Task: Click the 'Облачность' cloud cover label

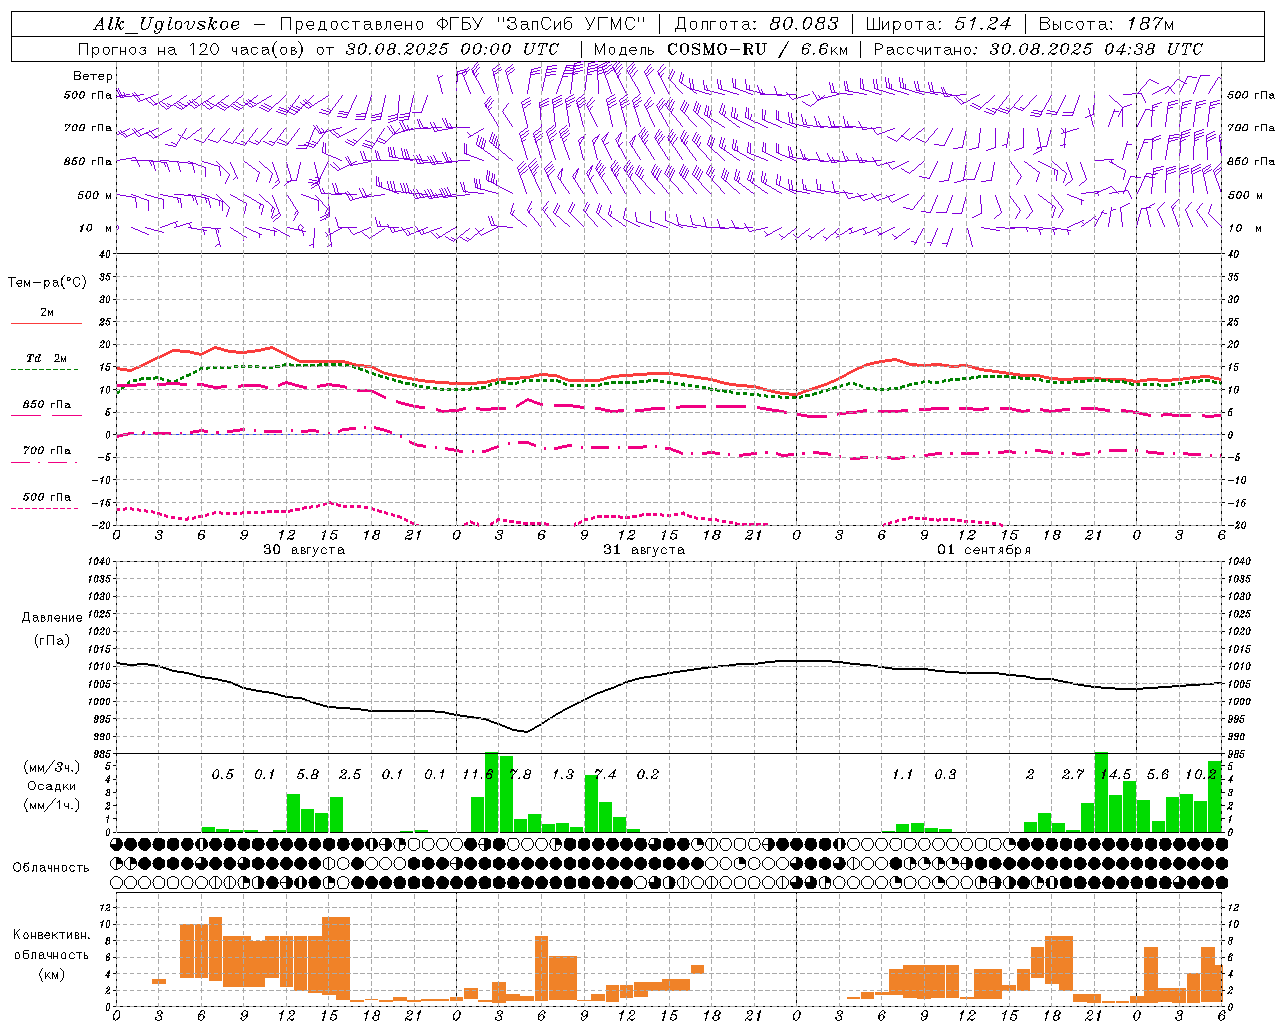Action: point(51,868)
